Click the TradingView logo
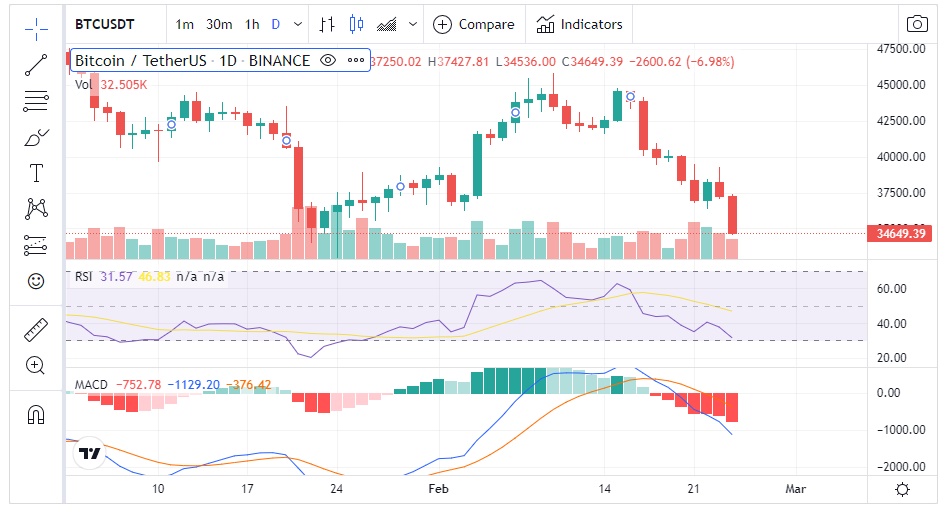This screenshot has height=517, width=951. [90, 453]
